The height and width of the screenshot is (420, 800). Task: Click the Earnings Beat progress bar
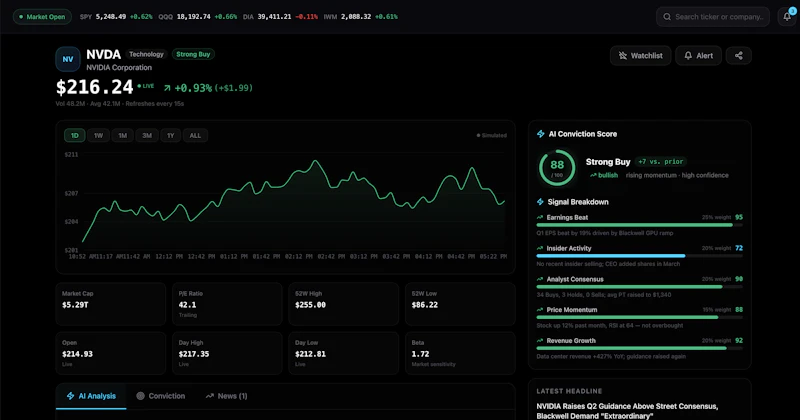639,225
